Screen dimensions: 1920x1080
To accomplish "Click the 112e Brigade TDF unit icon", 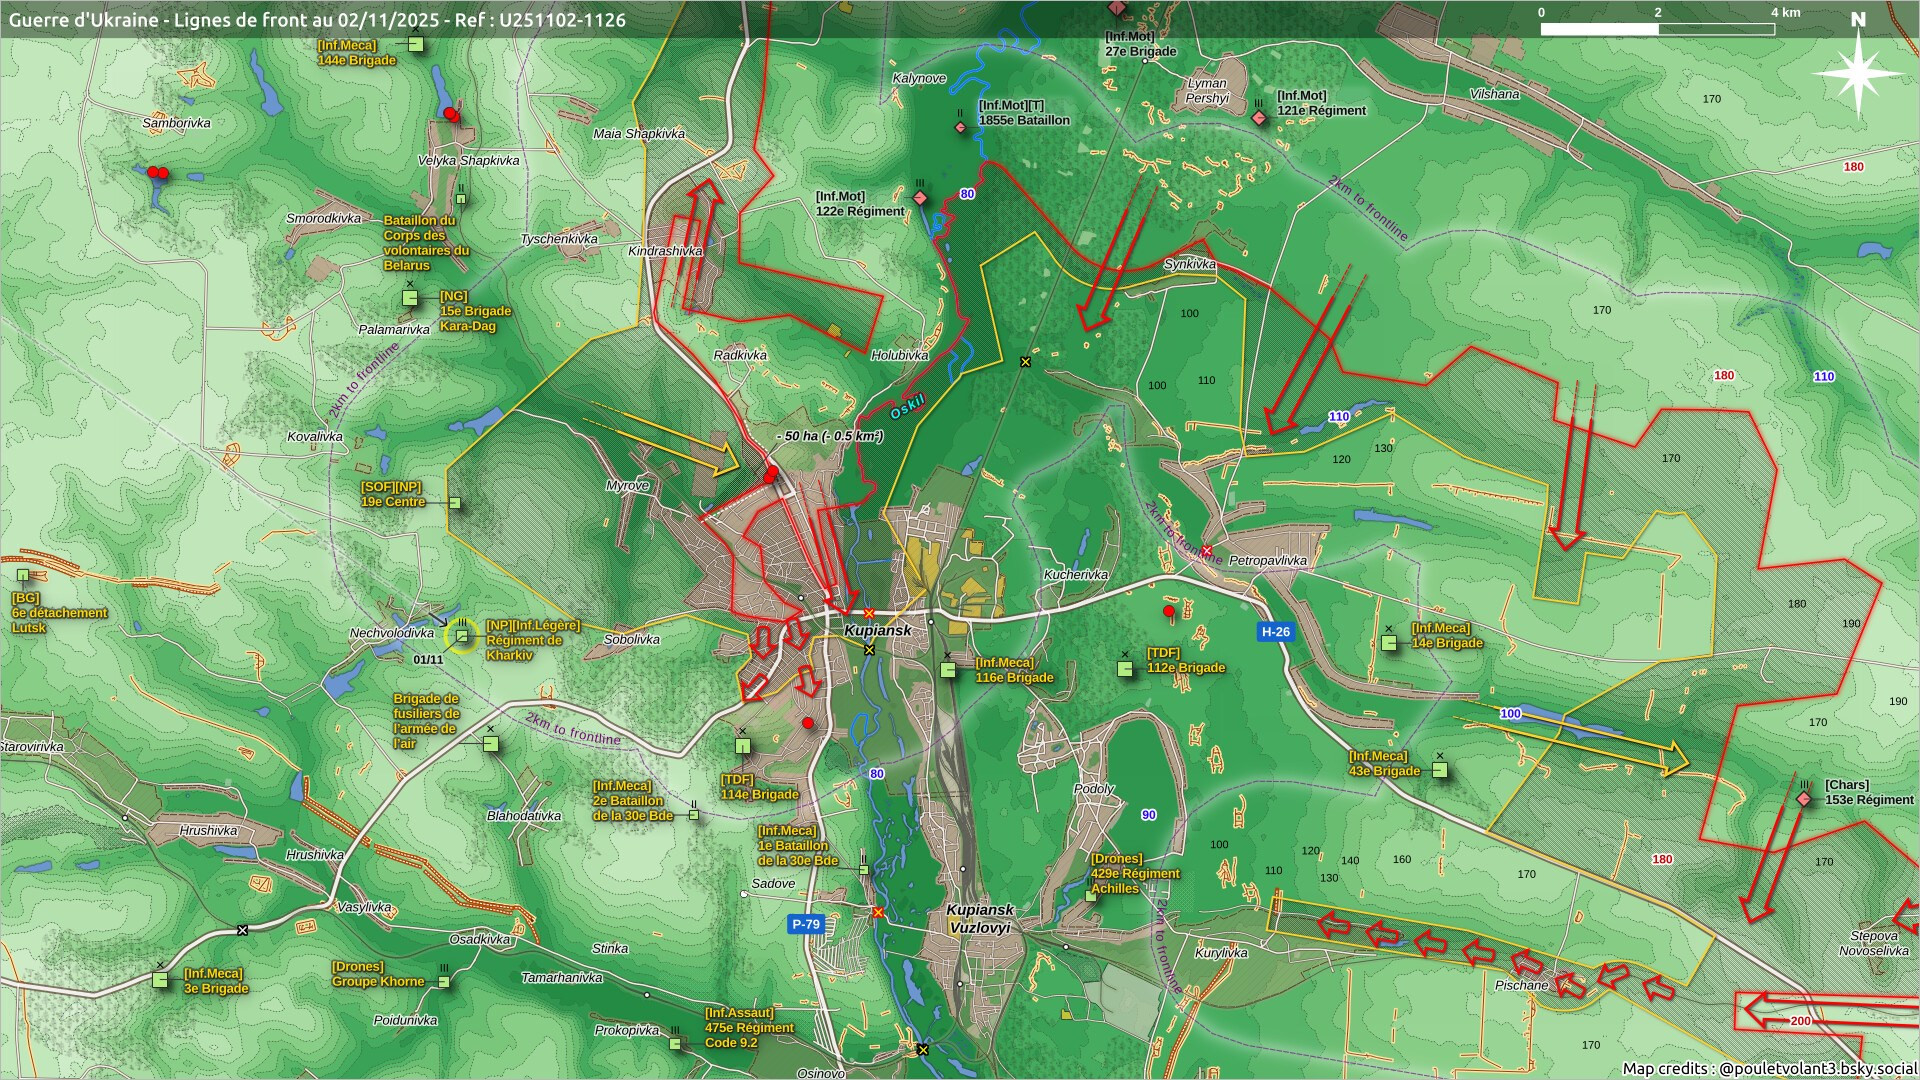I will (1126, 667).
